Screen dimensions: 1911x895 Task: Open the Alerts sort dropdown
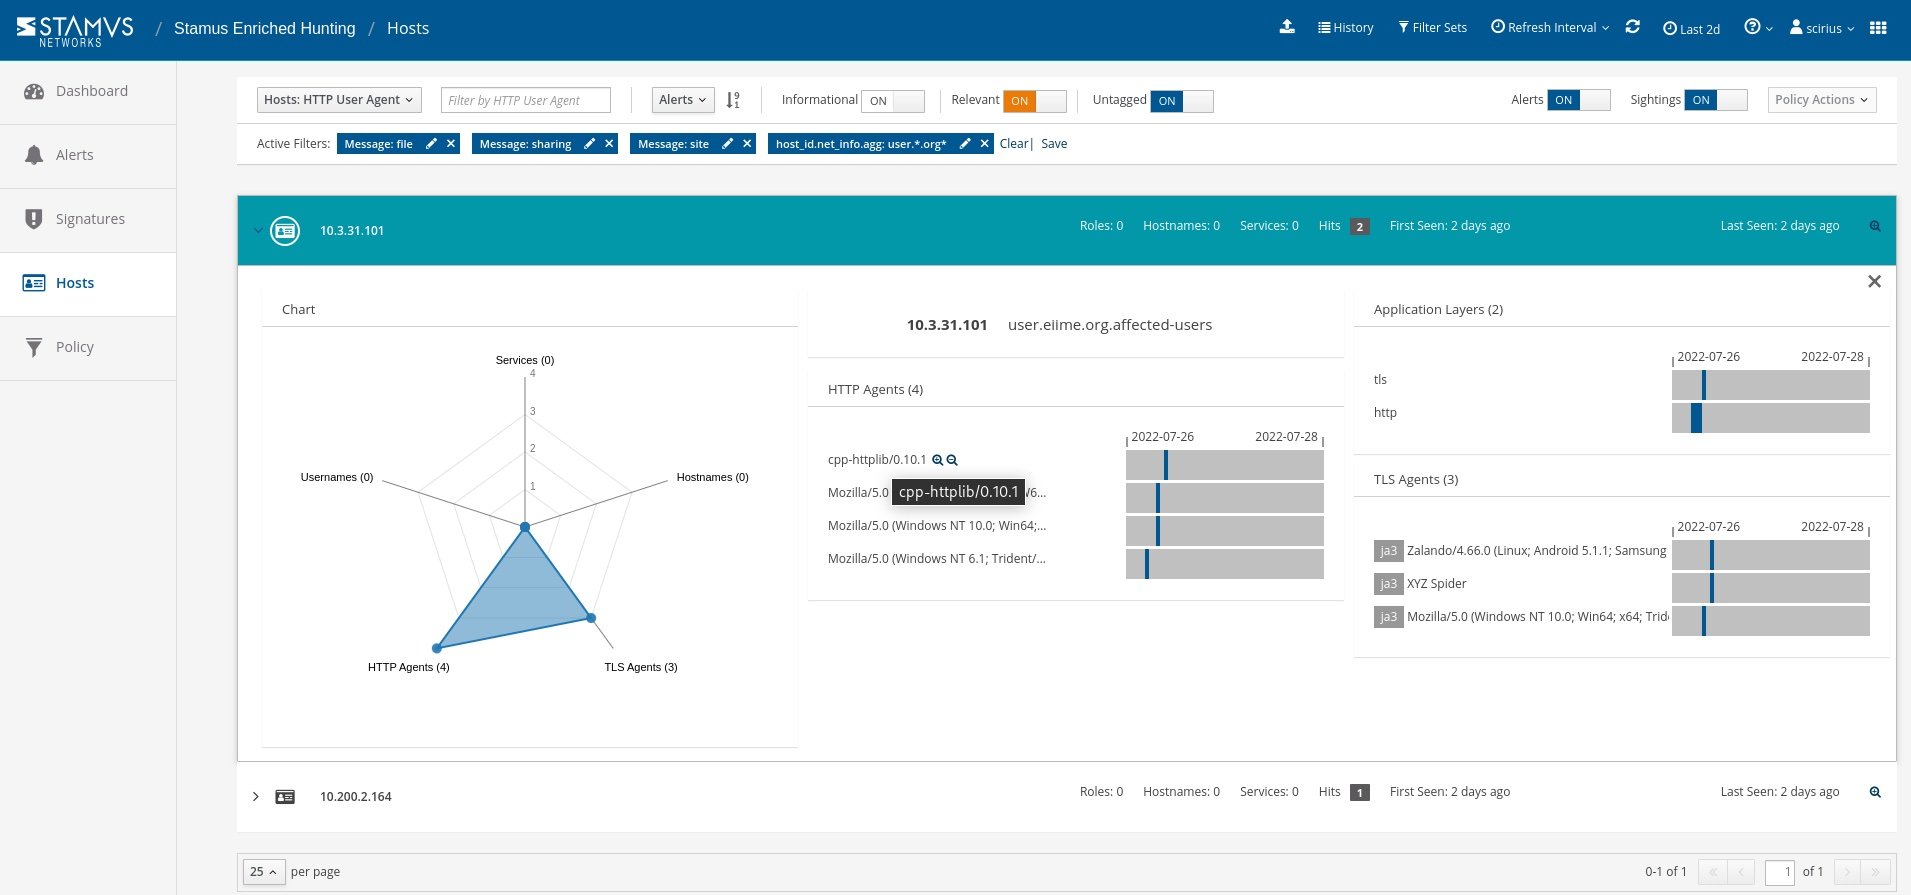(683, 100)
